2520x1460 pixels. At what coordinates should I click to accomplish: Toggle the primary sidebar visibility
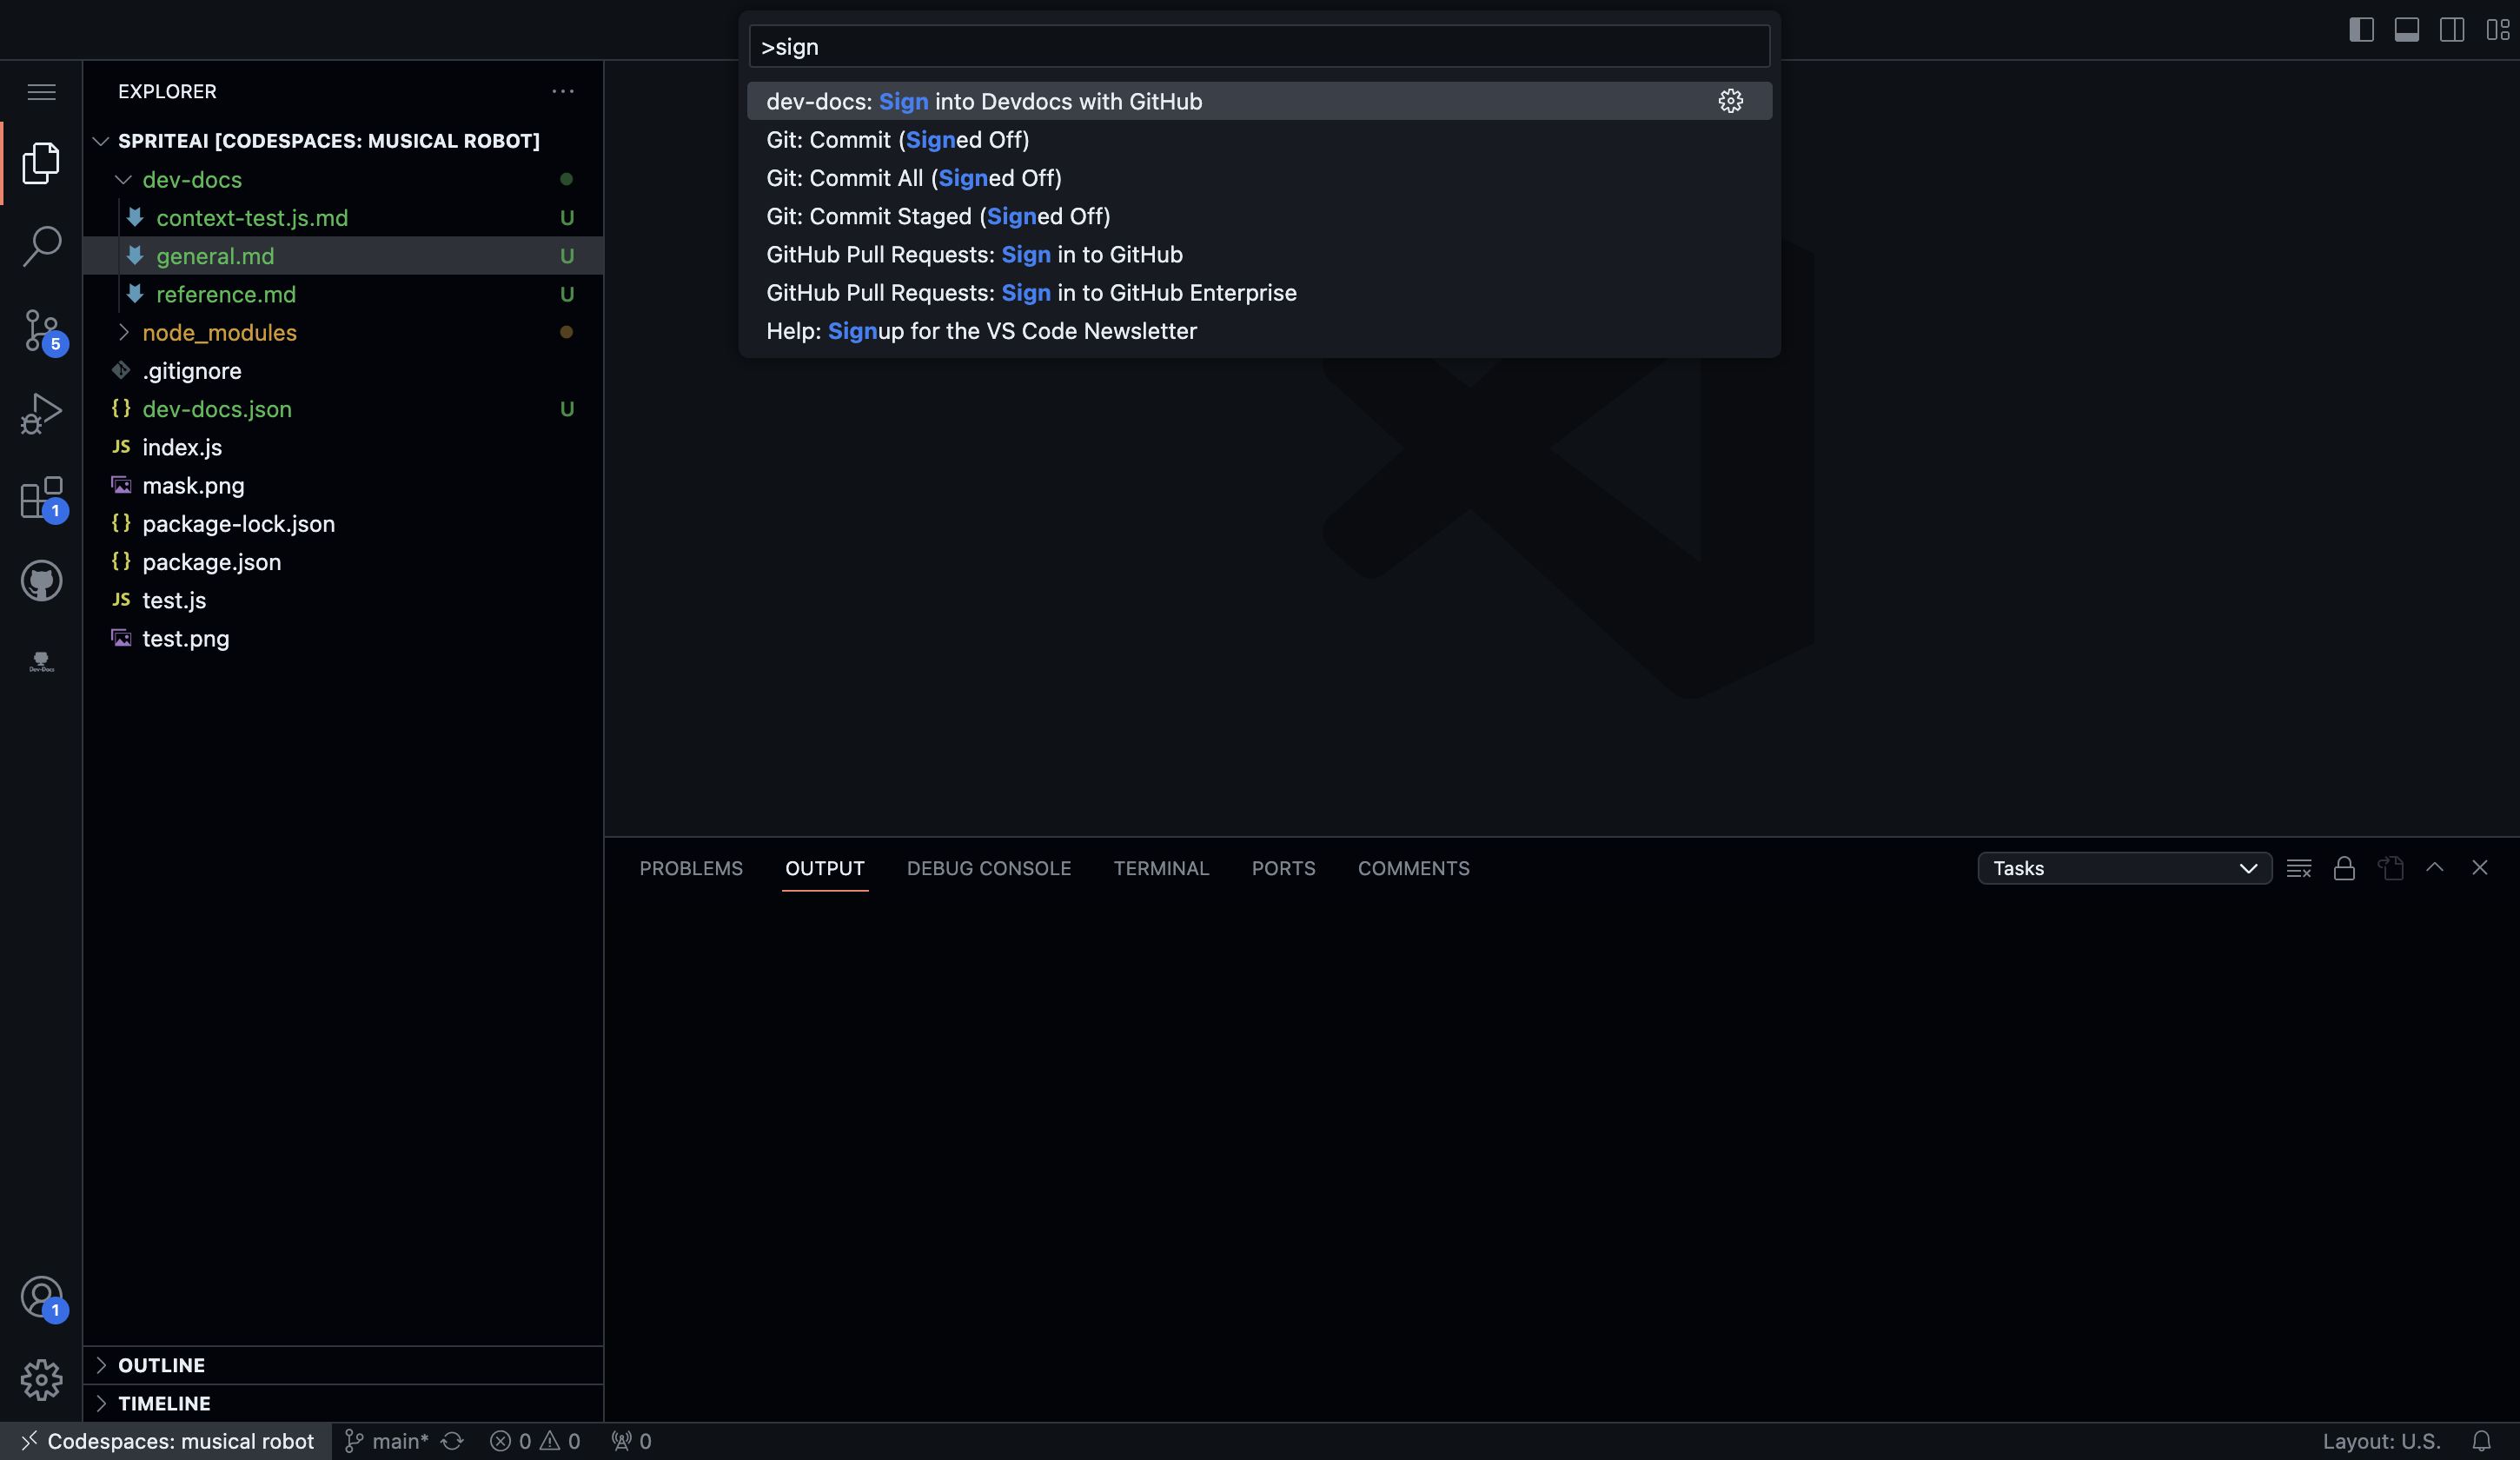[2361, 30]
